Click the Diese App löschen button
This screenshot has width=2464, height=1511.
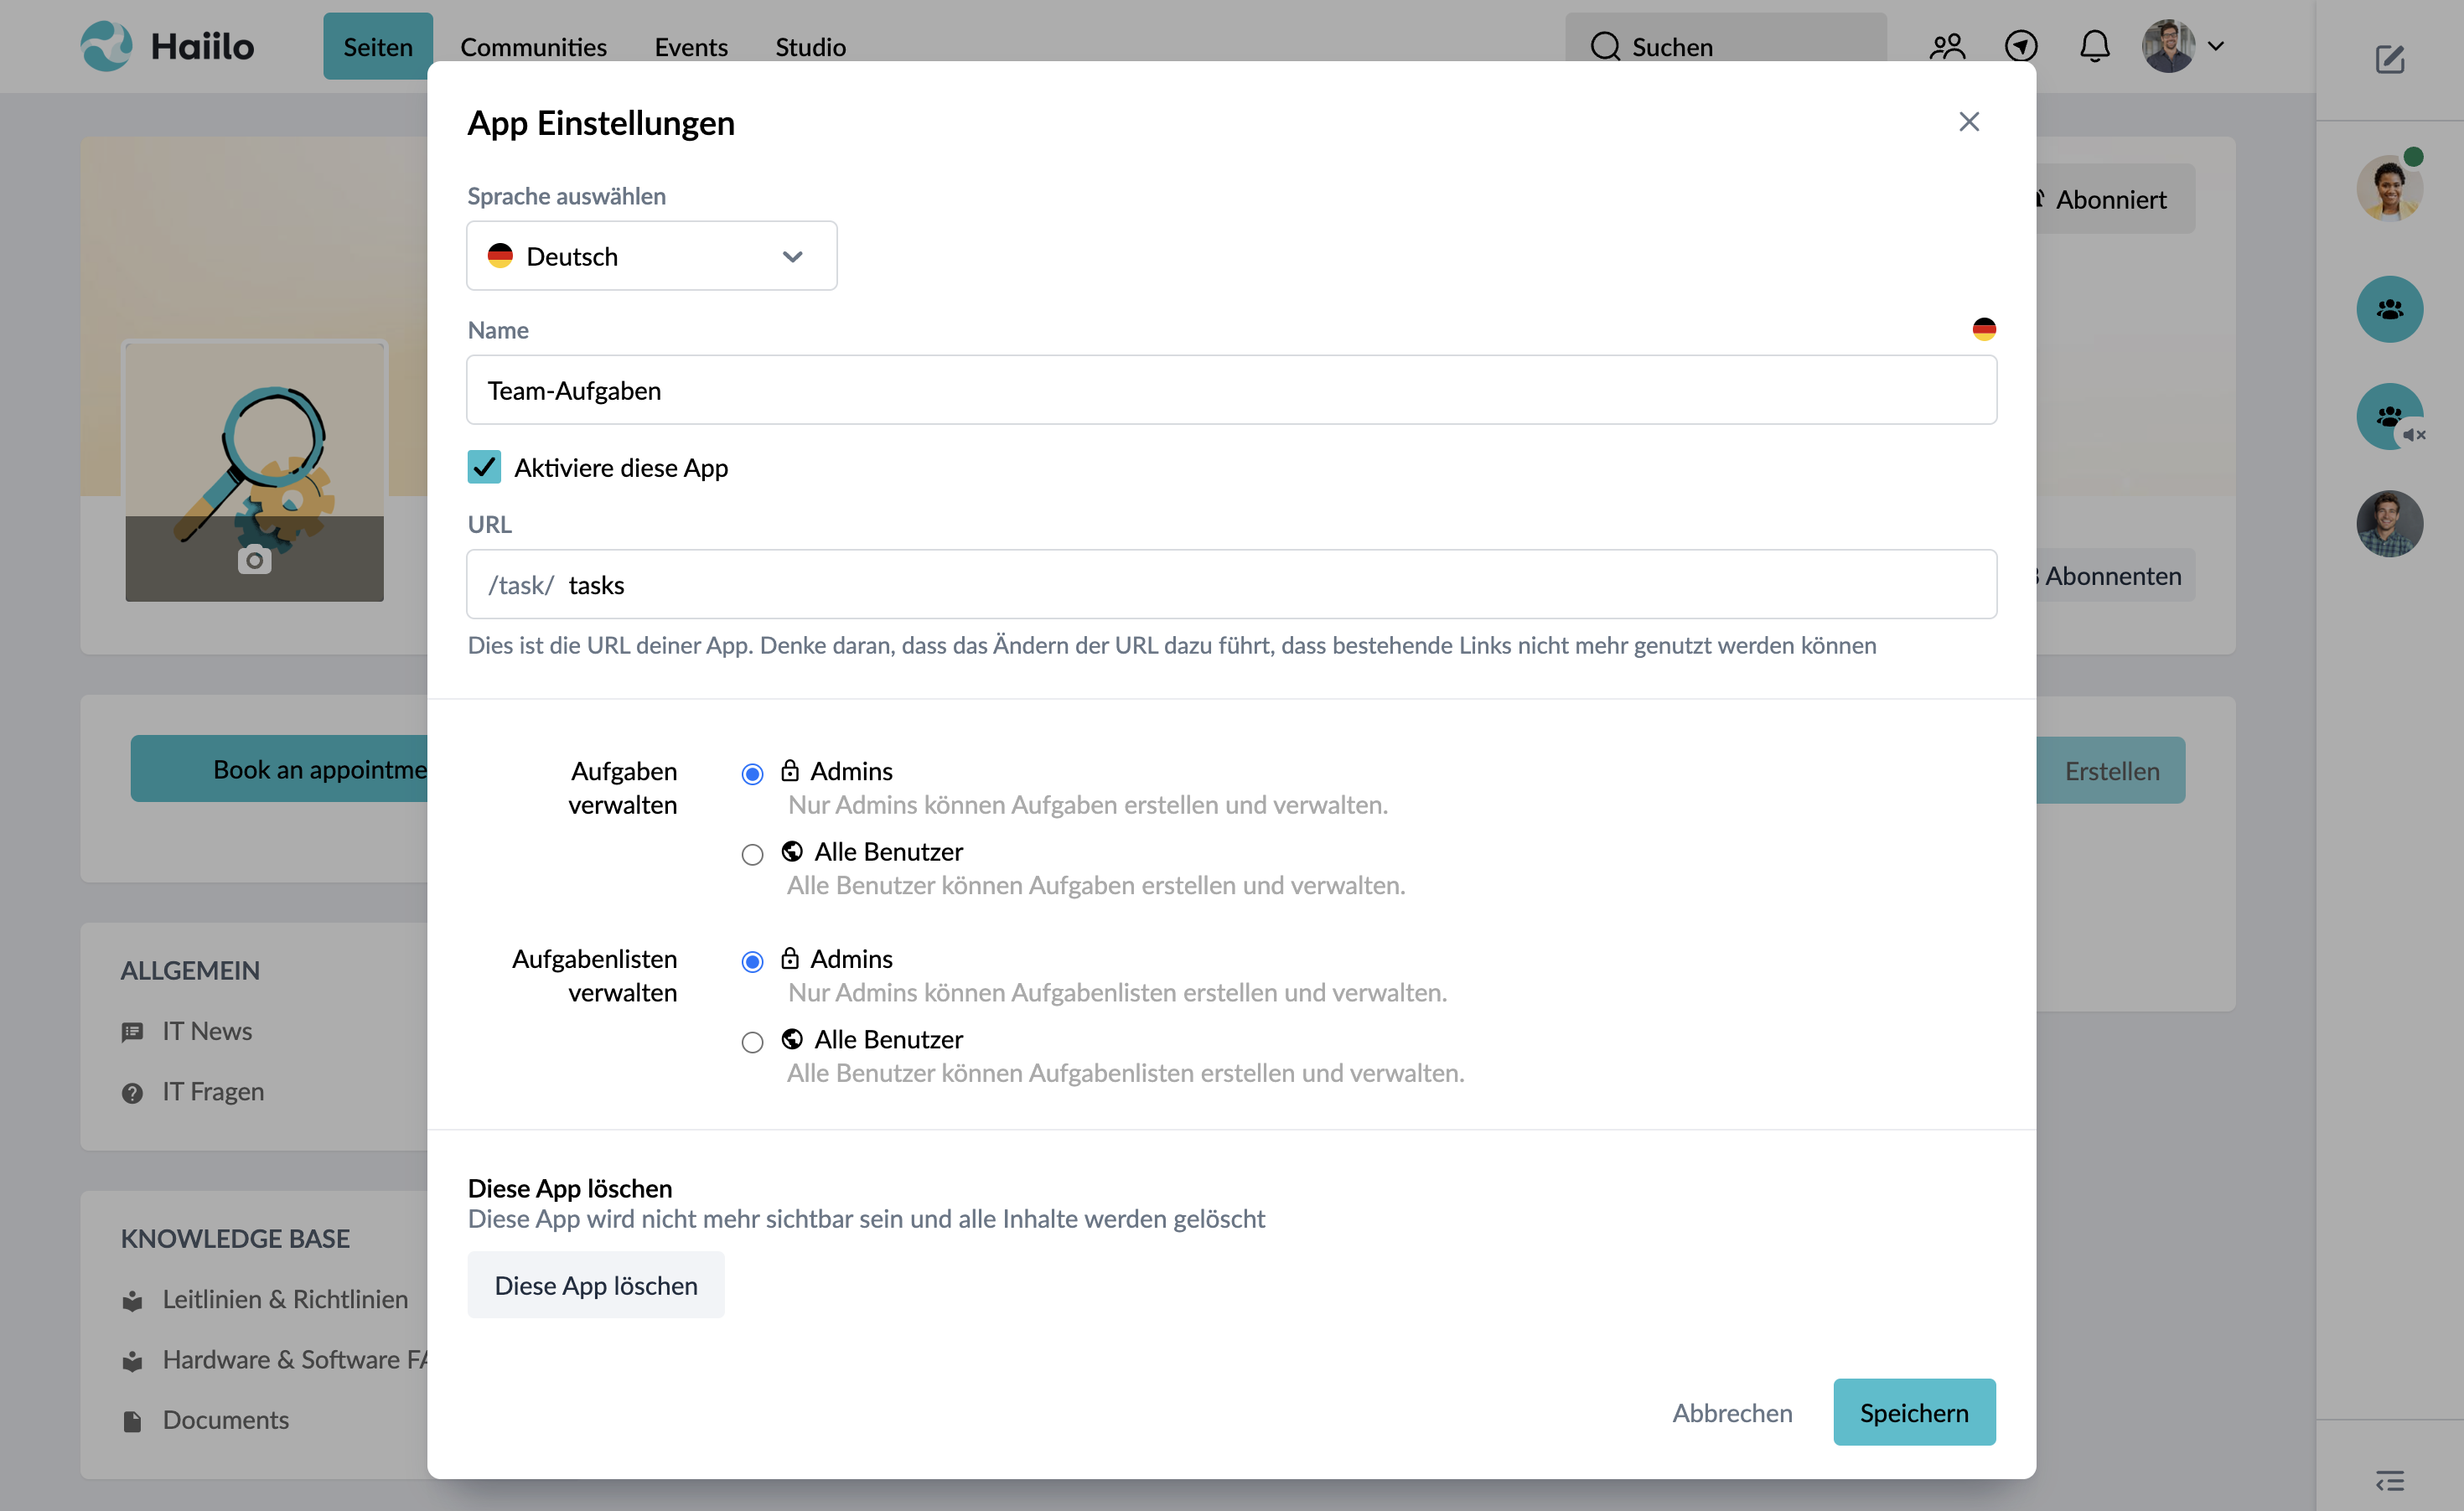coord(596,1285)
